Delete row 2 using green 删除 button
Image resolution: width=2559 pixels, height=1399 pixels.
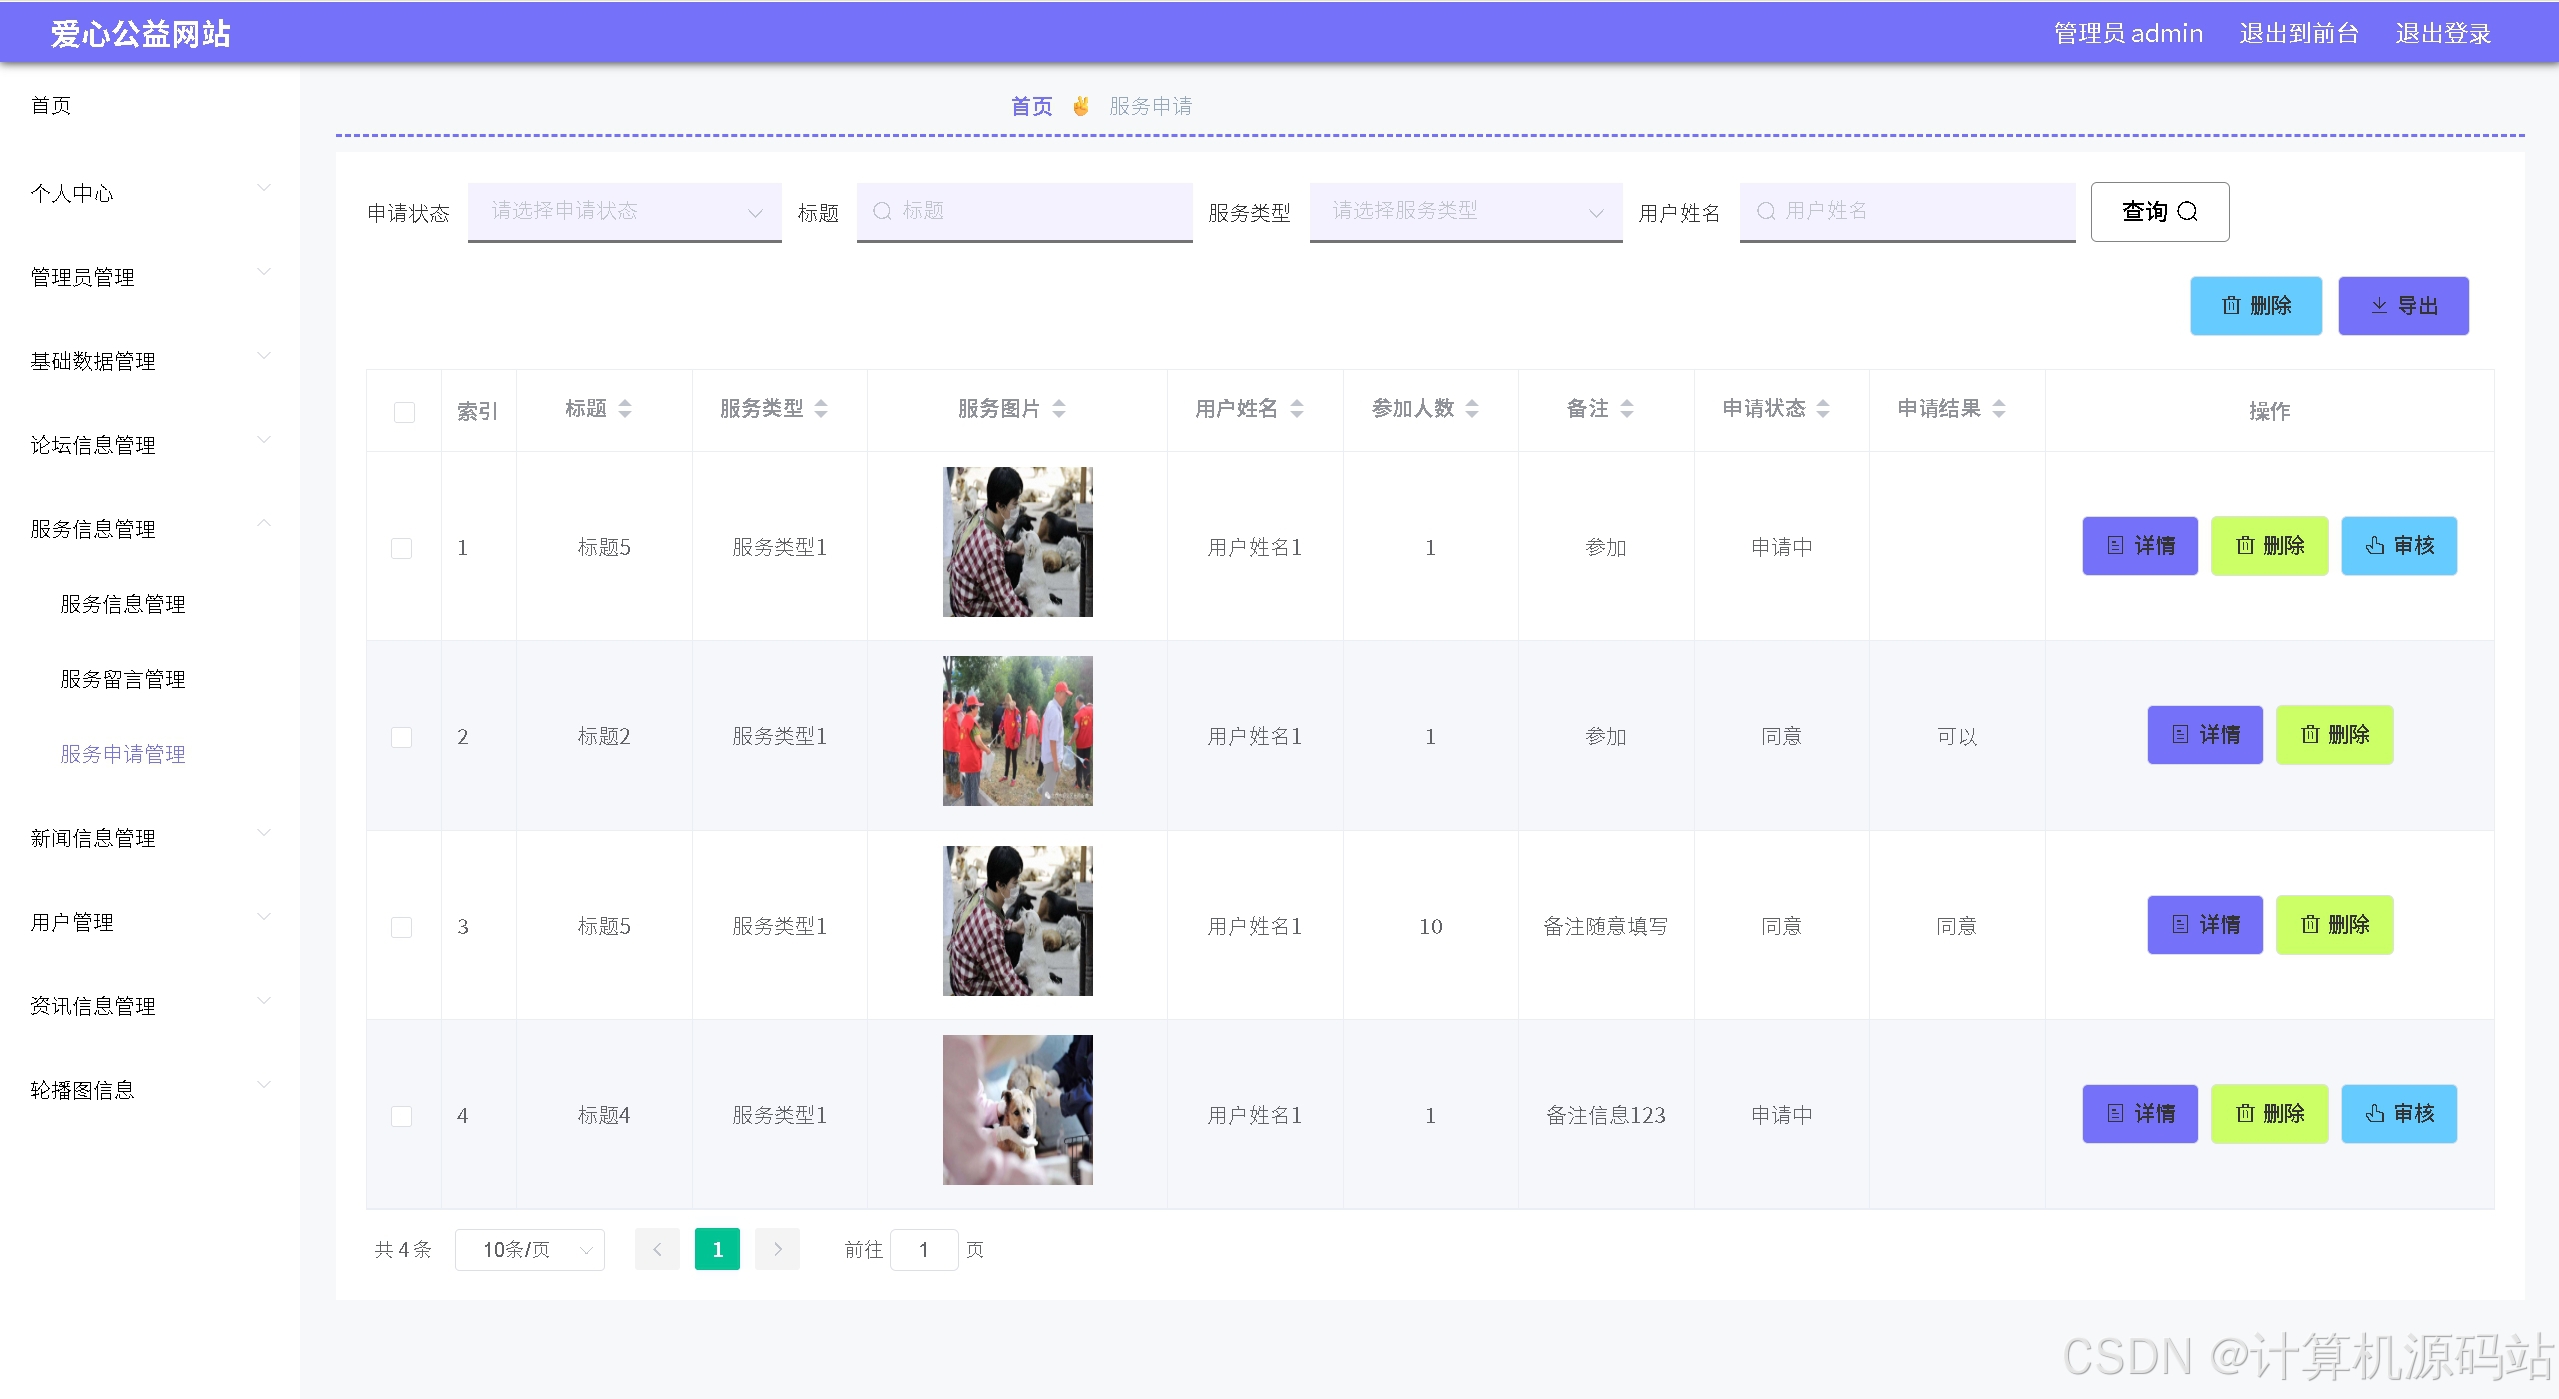tap(2333, 735)
